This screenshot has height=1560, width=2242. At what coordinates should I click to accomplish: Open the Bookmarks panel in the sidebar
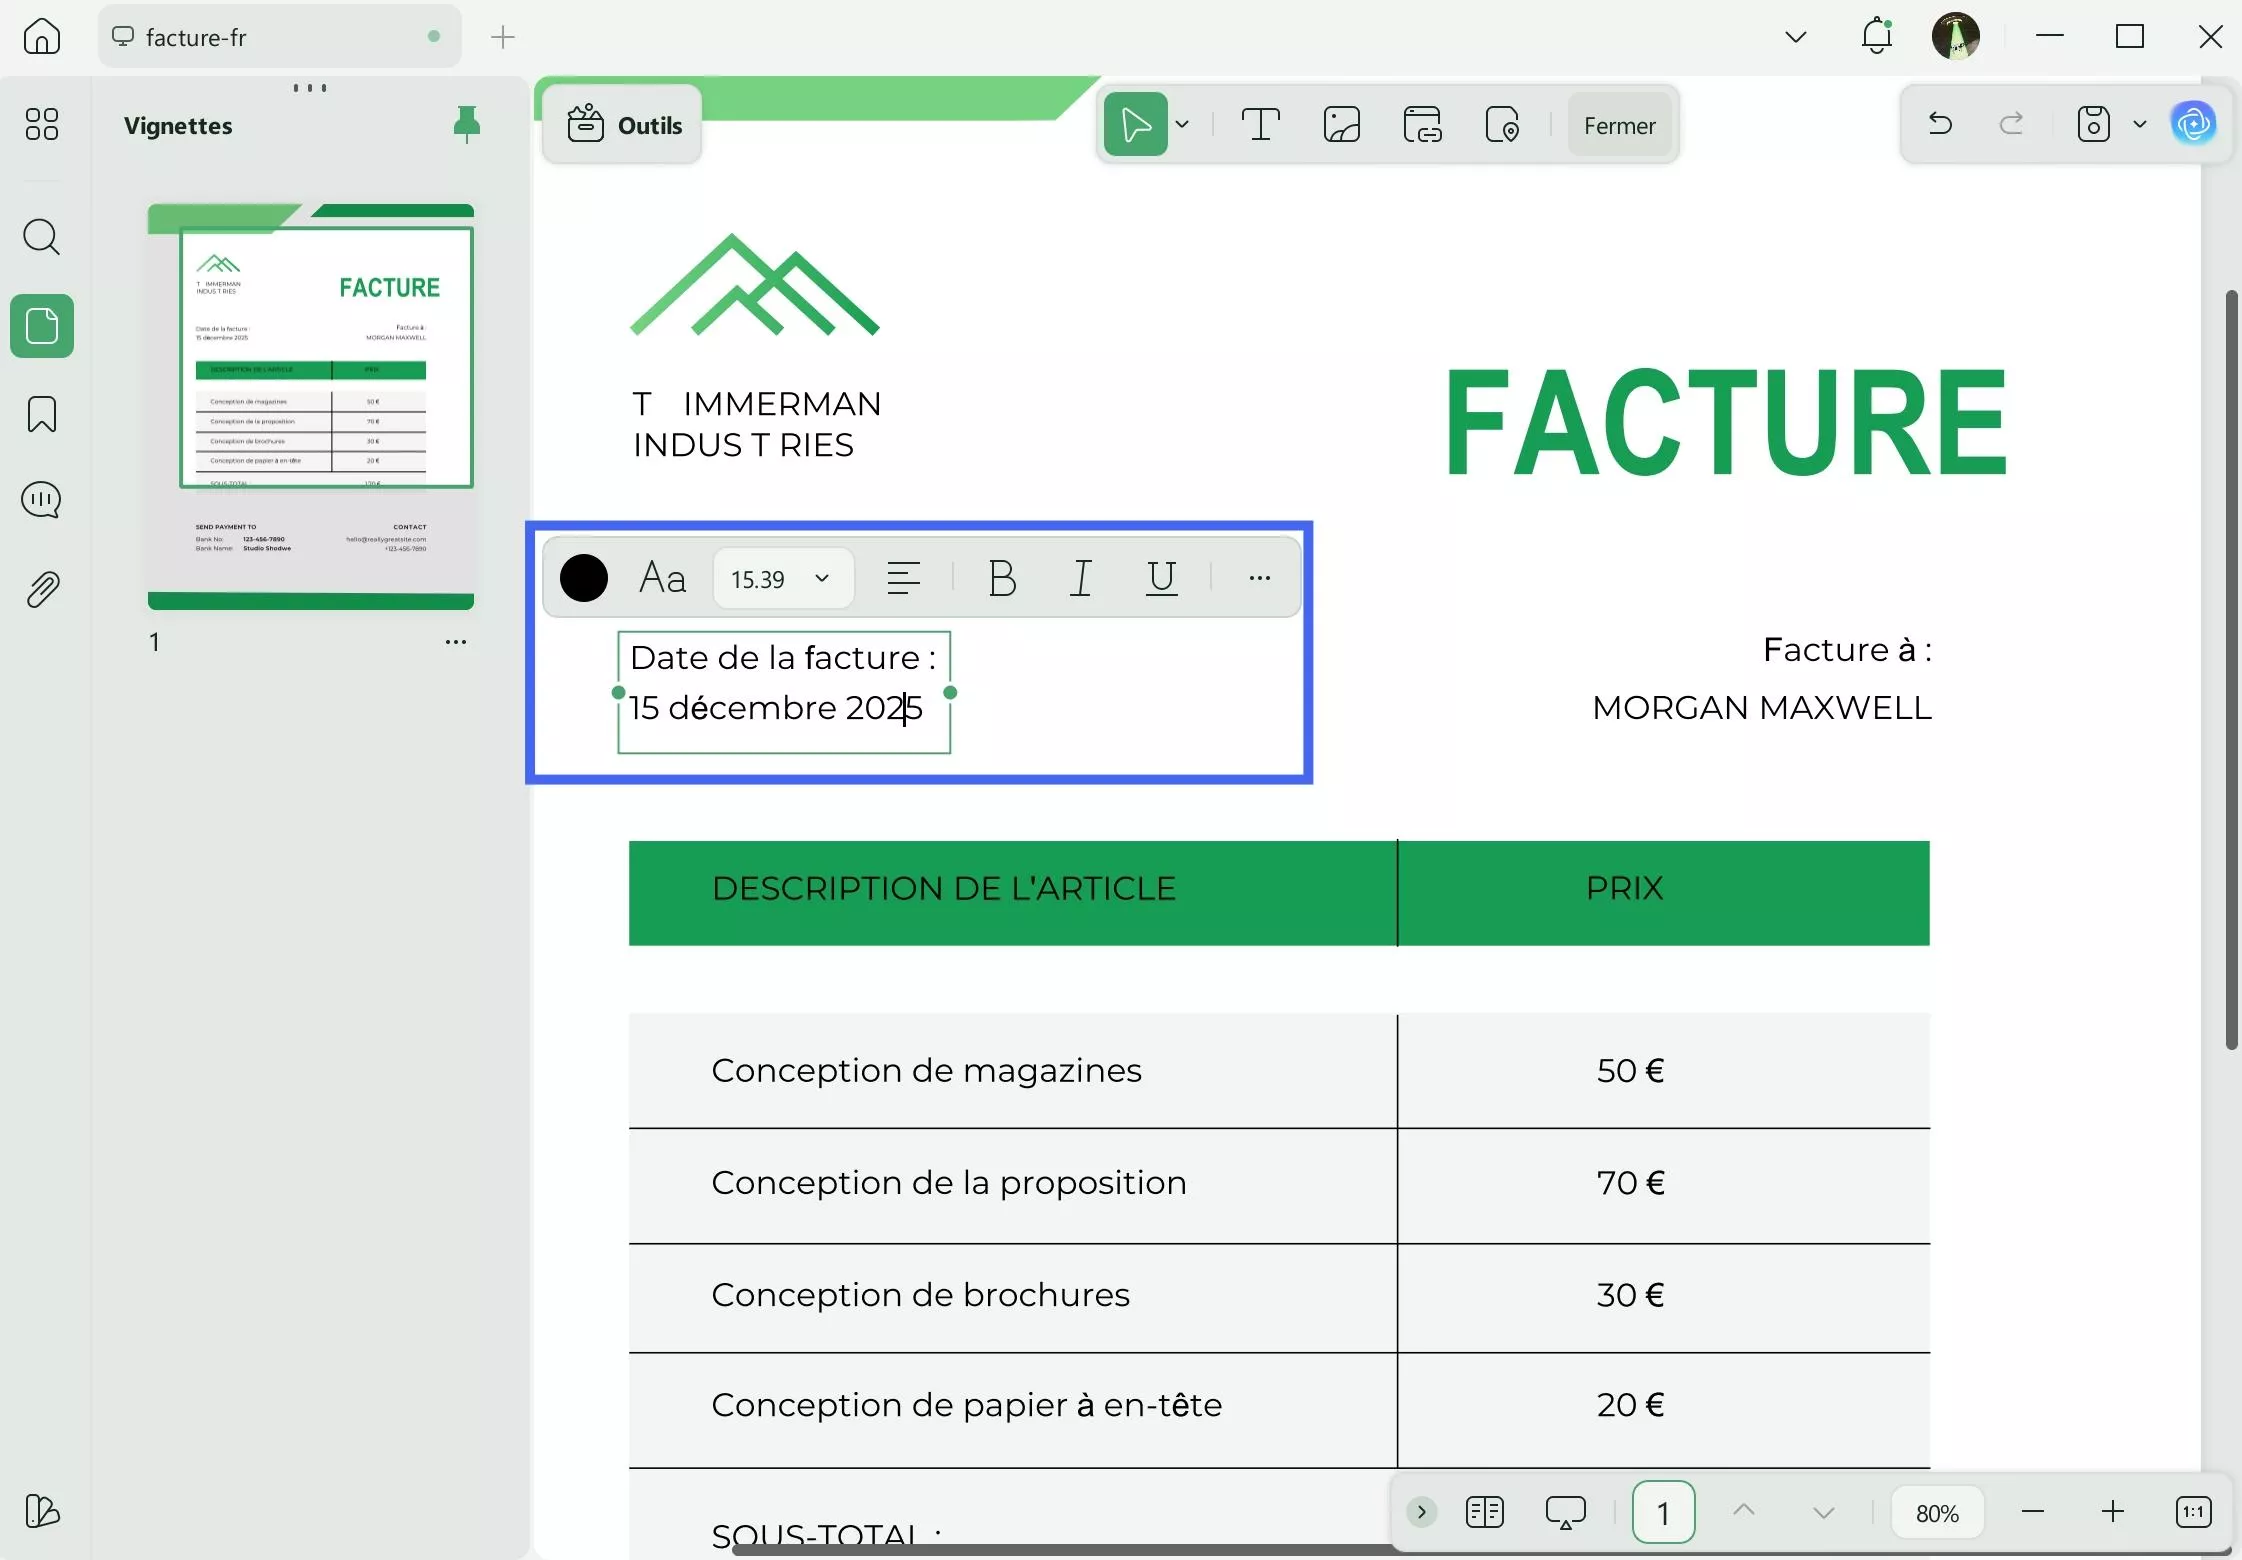(x=41, y=413)
